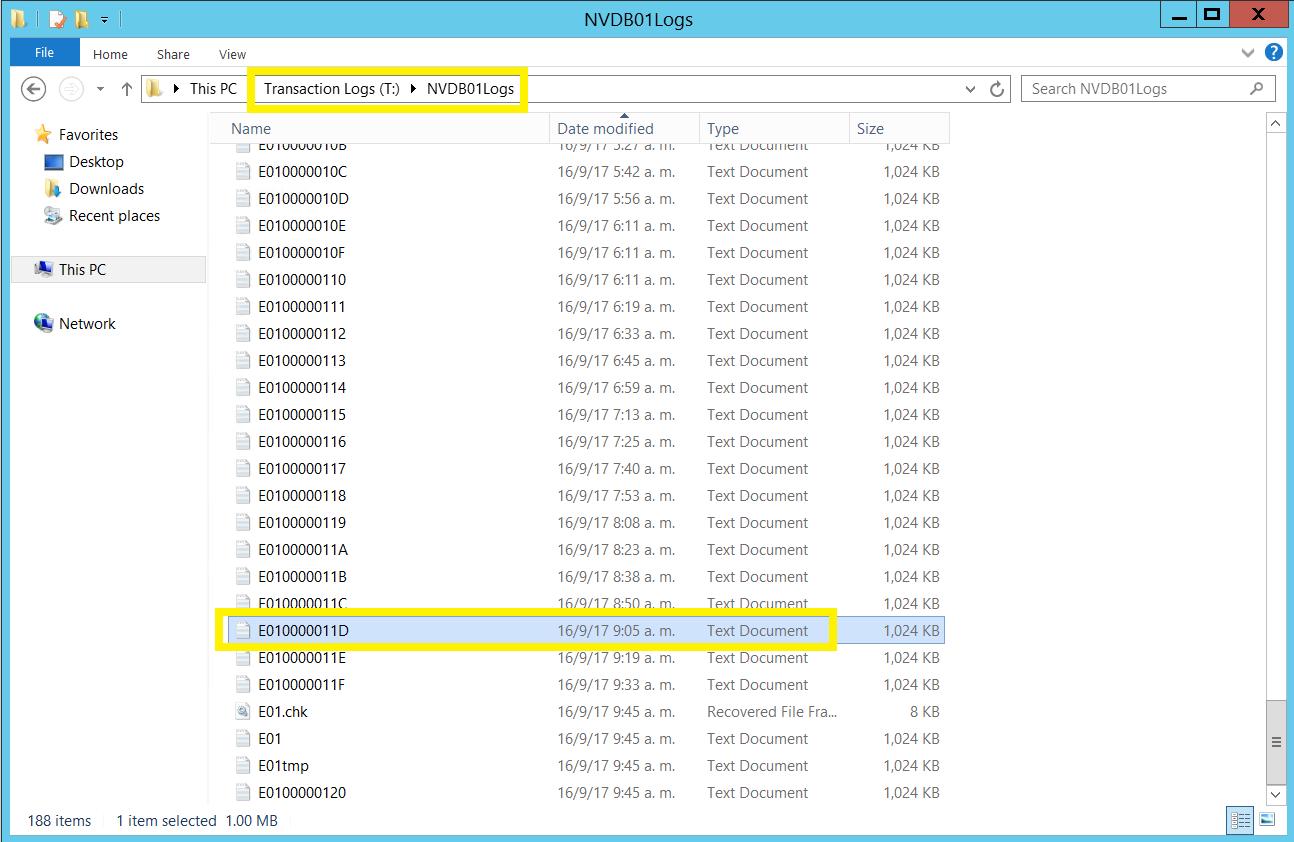This screenshot has height=842, width=1294.
Task: Click the Forward navigation arrow
Action: click(71, 89)
